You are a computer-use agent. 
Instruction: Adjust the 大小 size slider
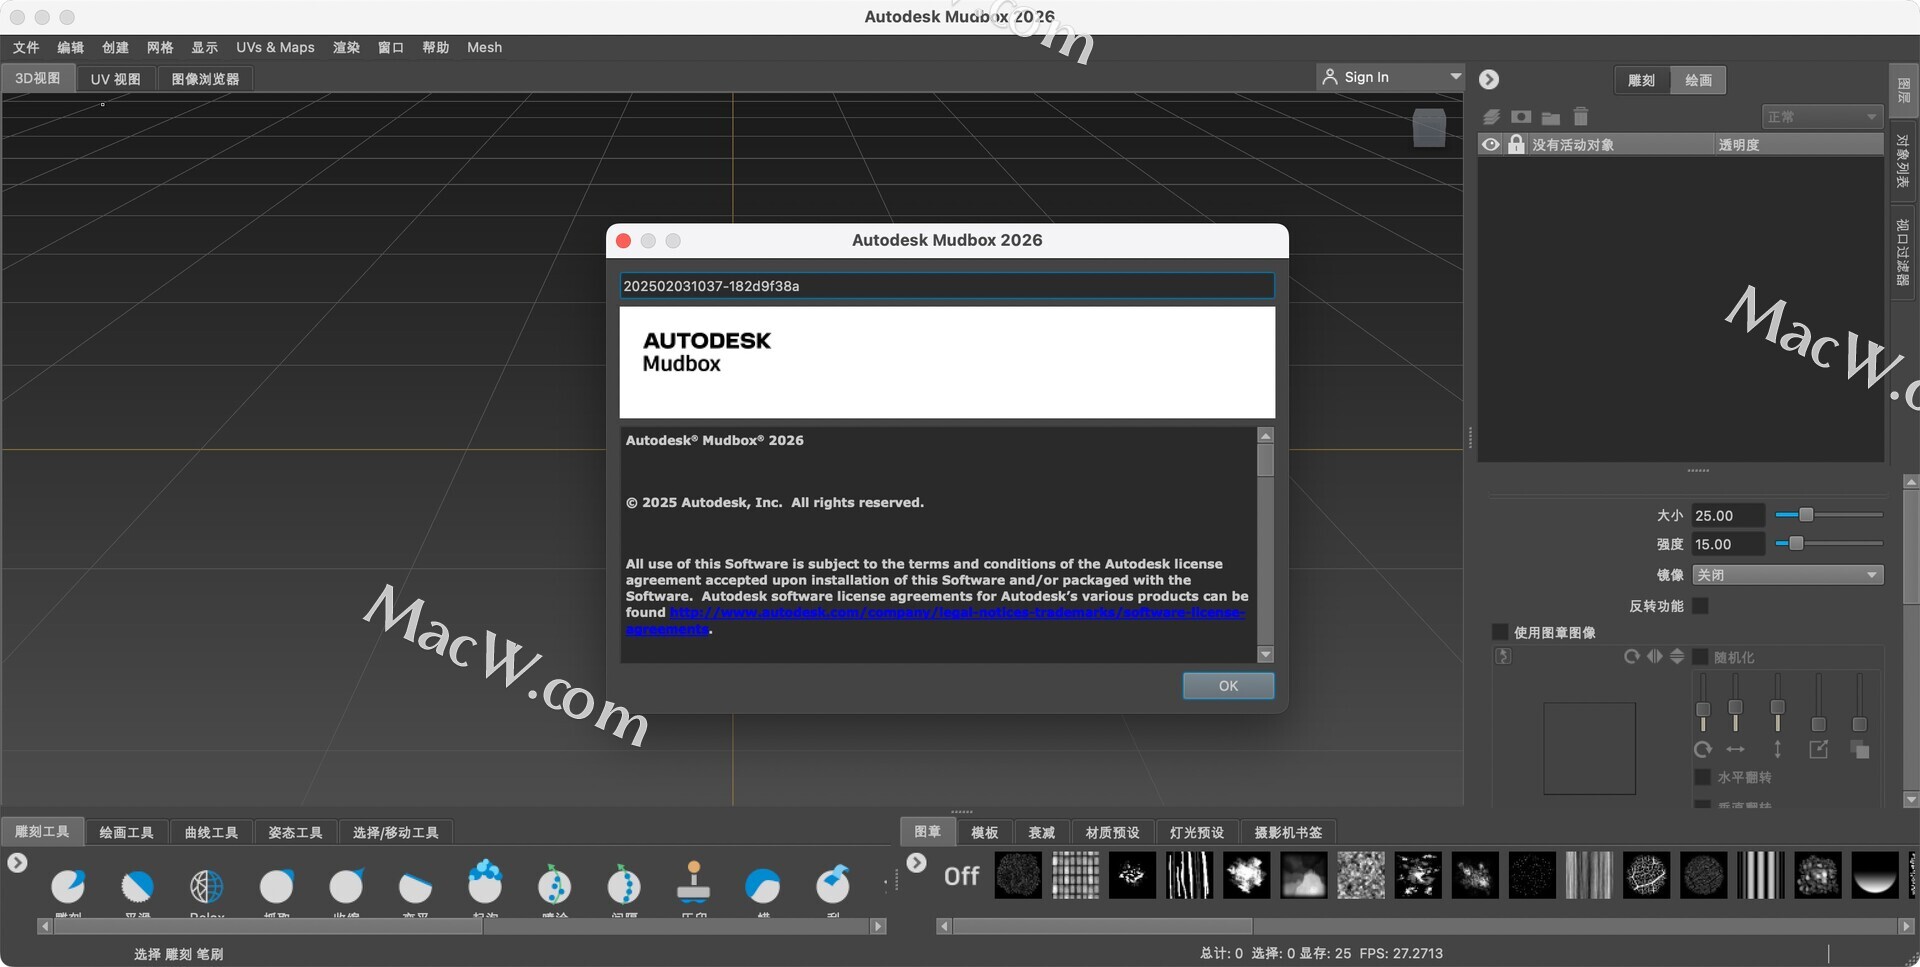pyautogui.click(x=1828, y=515)
